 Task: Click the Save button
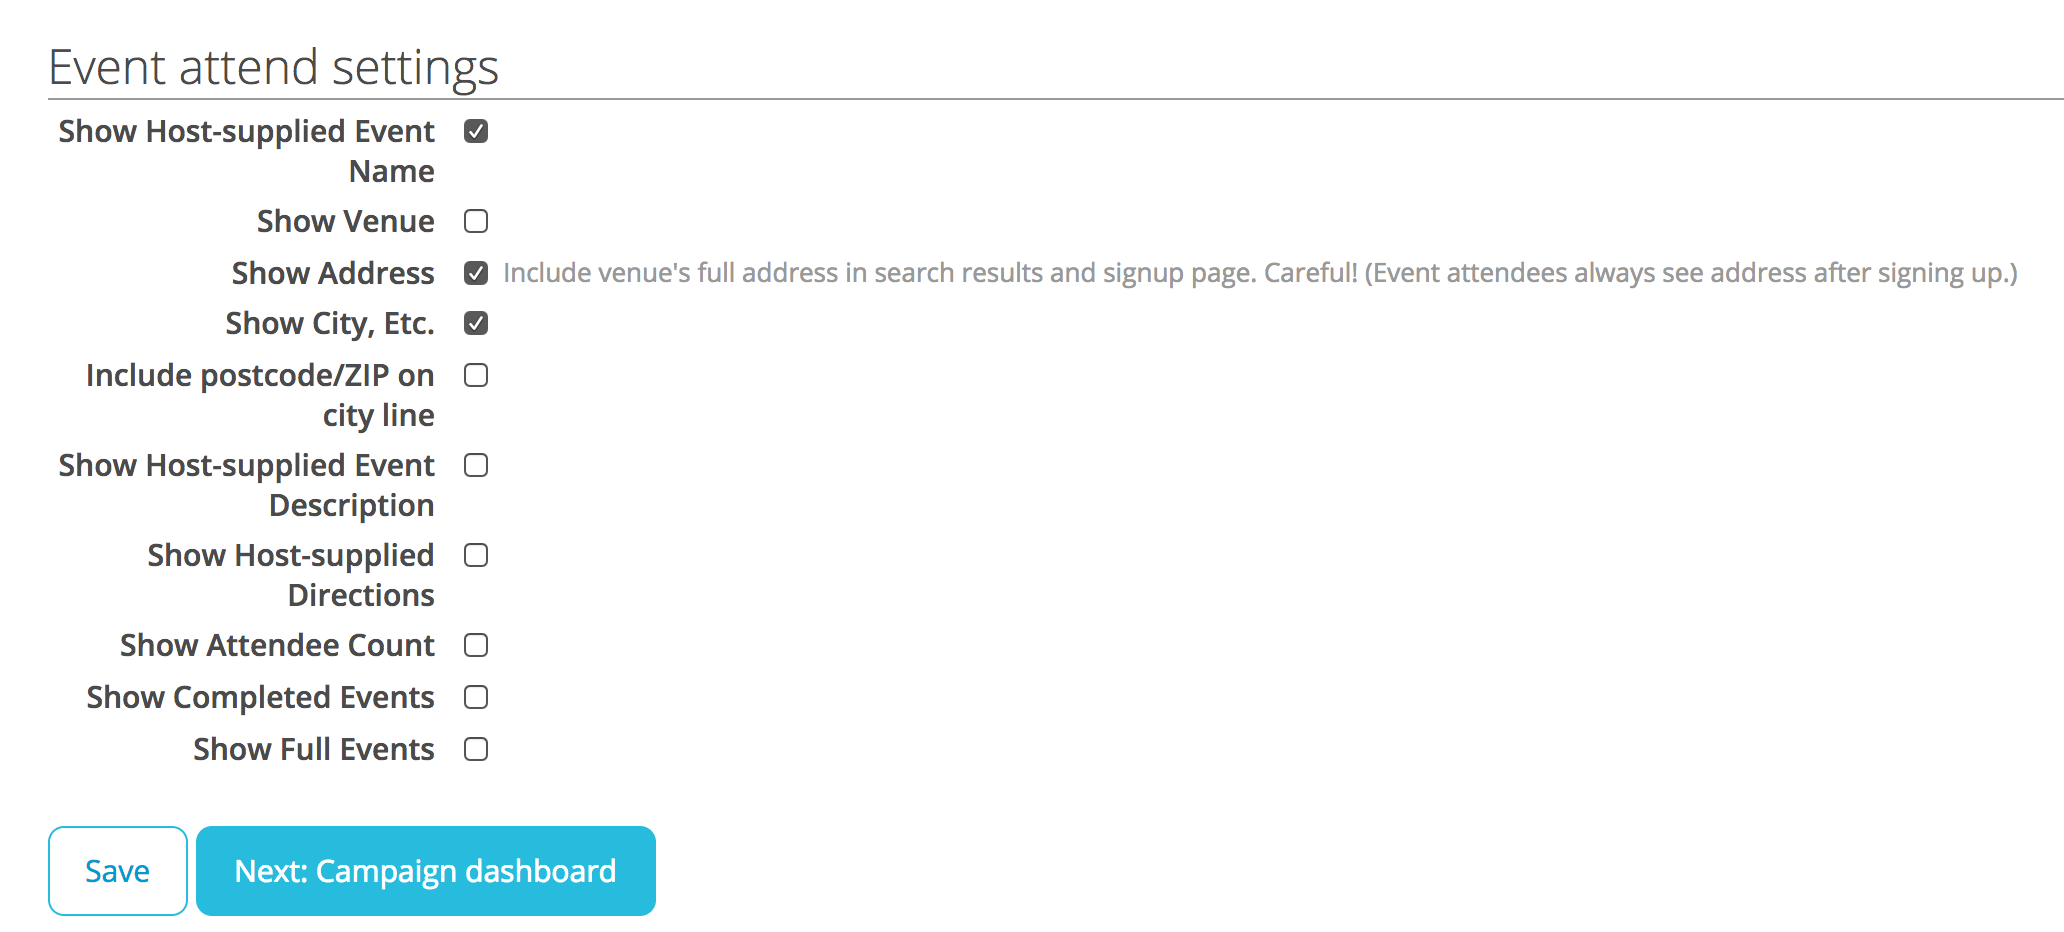tap(117, 870)
